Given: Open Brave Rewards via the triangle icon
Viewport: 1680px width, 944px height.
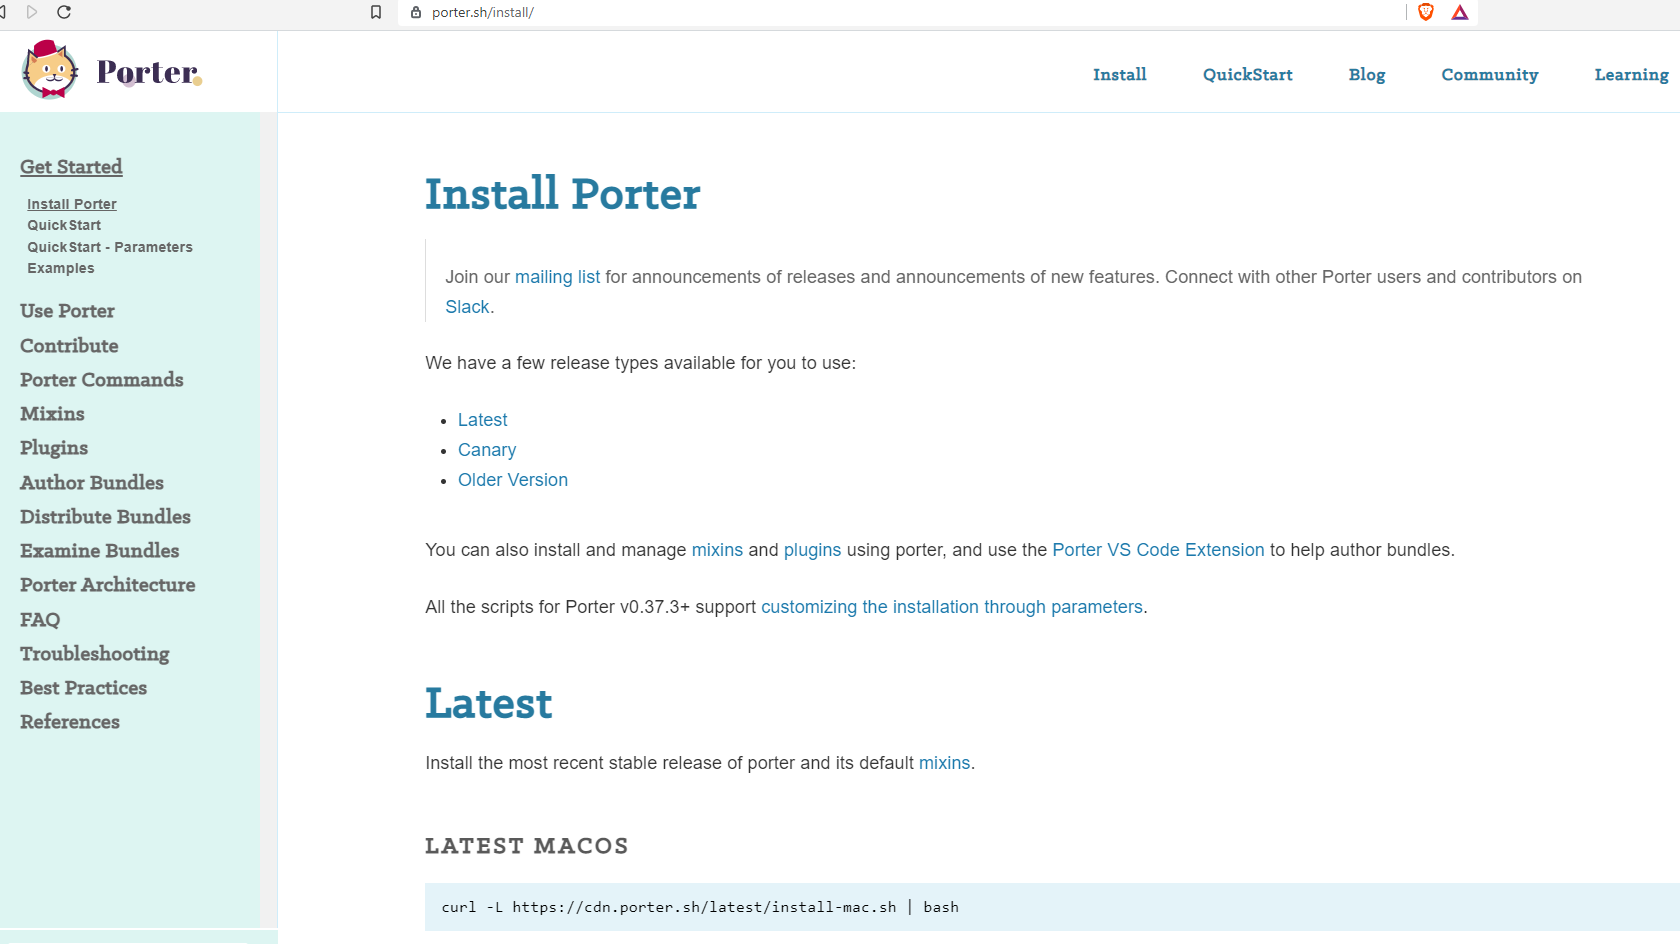Looking at the screenshot, I should [1460, 13].
